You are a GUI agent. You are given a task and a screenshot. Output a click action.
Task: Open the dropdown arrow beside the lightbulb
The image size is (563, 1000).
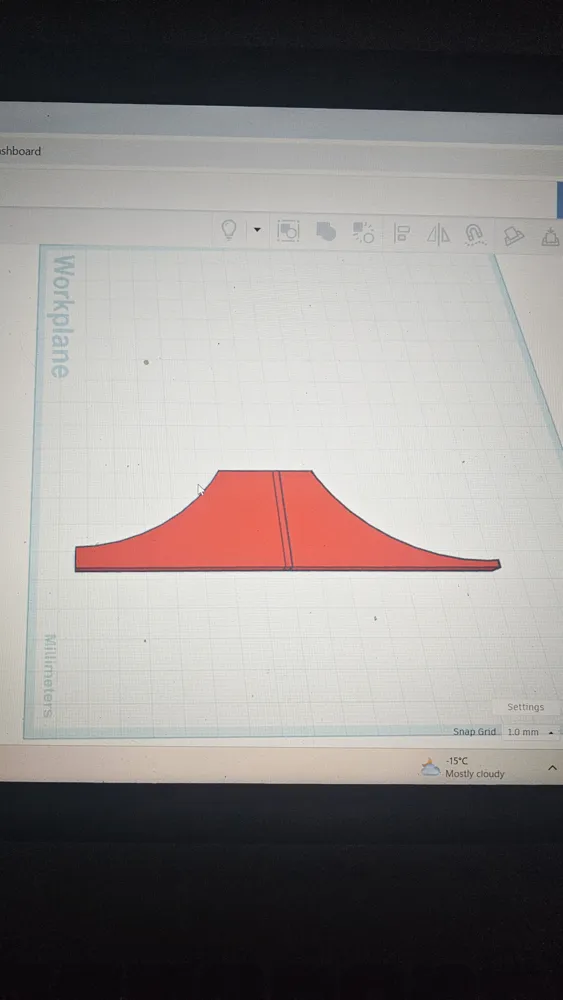257,230
